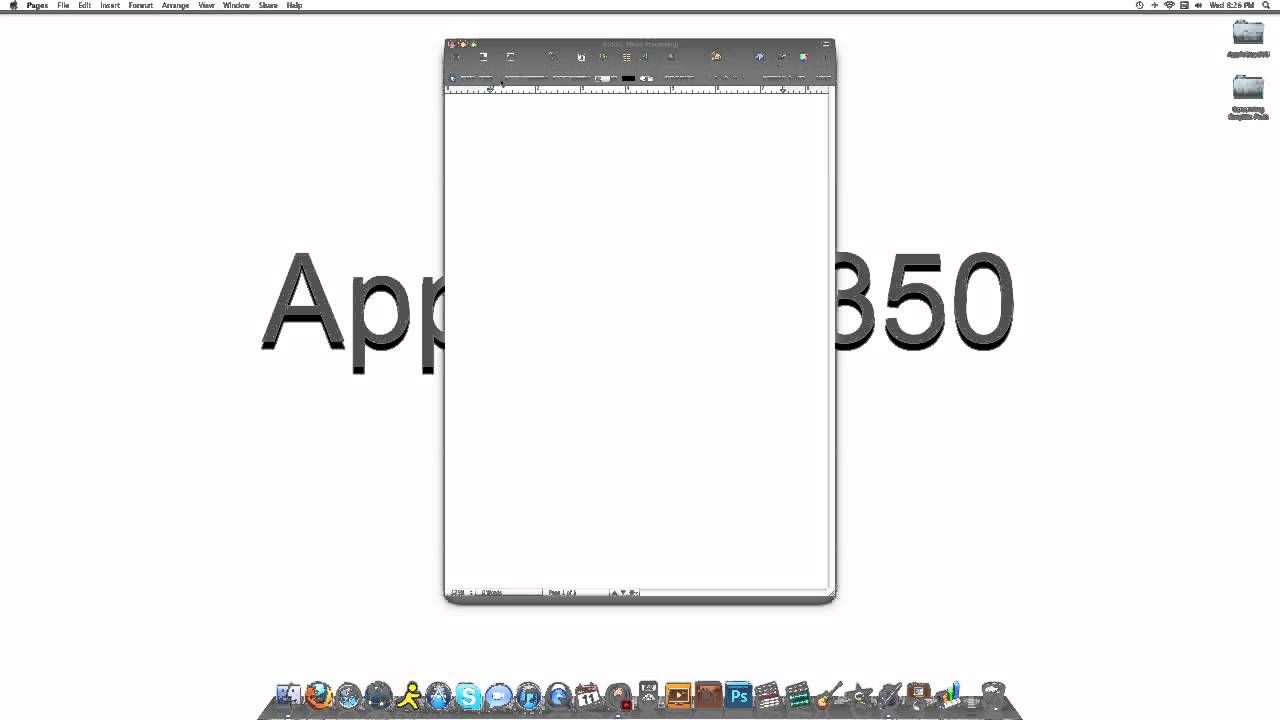Open iCal from the Dock

point(587,695)
